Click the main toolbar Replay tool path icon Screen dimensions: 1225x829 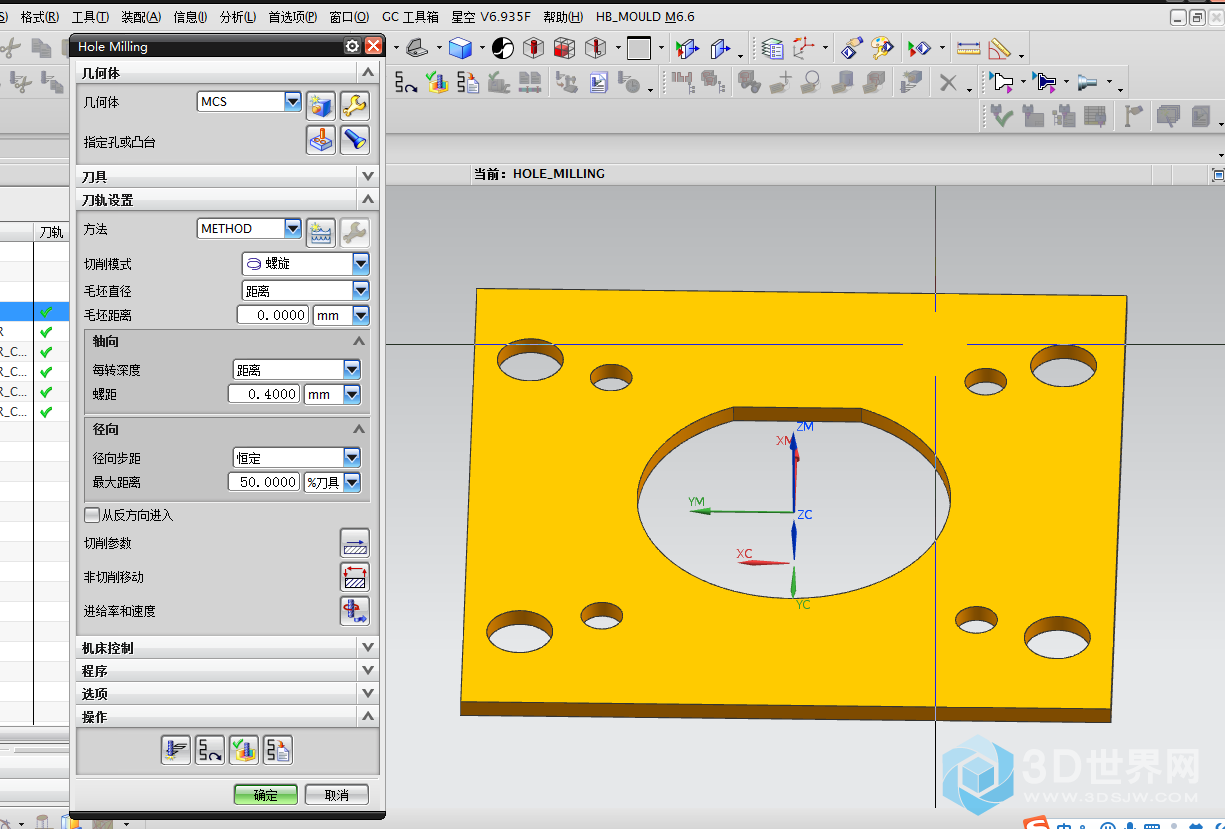(x=406, y=83)
